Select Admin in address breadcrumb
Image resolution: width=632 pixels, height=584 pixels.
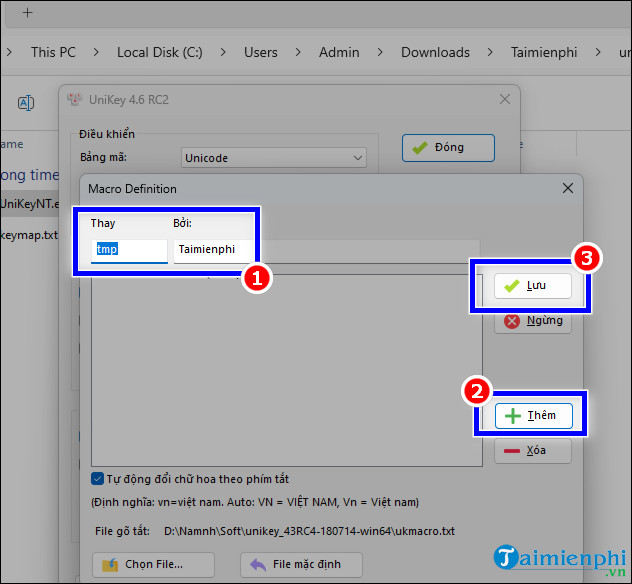(x=339, y=52)
